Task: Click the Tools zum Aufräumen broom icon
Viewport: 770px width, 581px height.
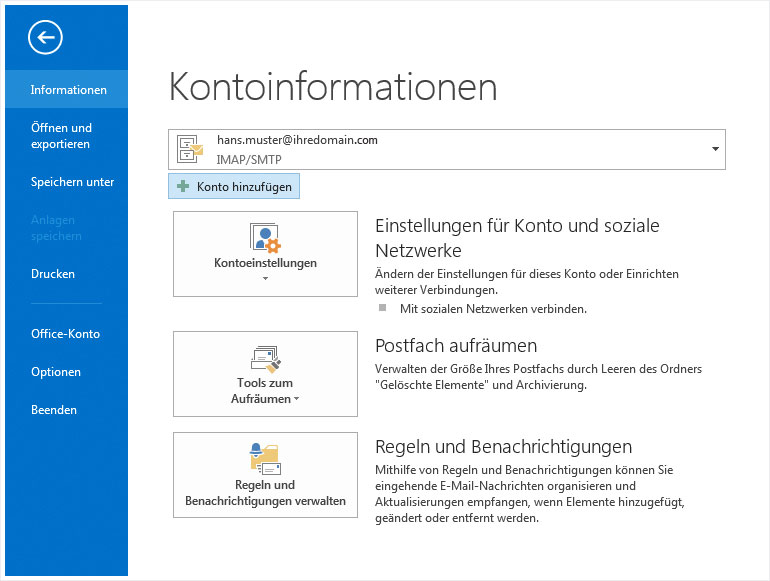Action: coord(265,359)
